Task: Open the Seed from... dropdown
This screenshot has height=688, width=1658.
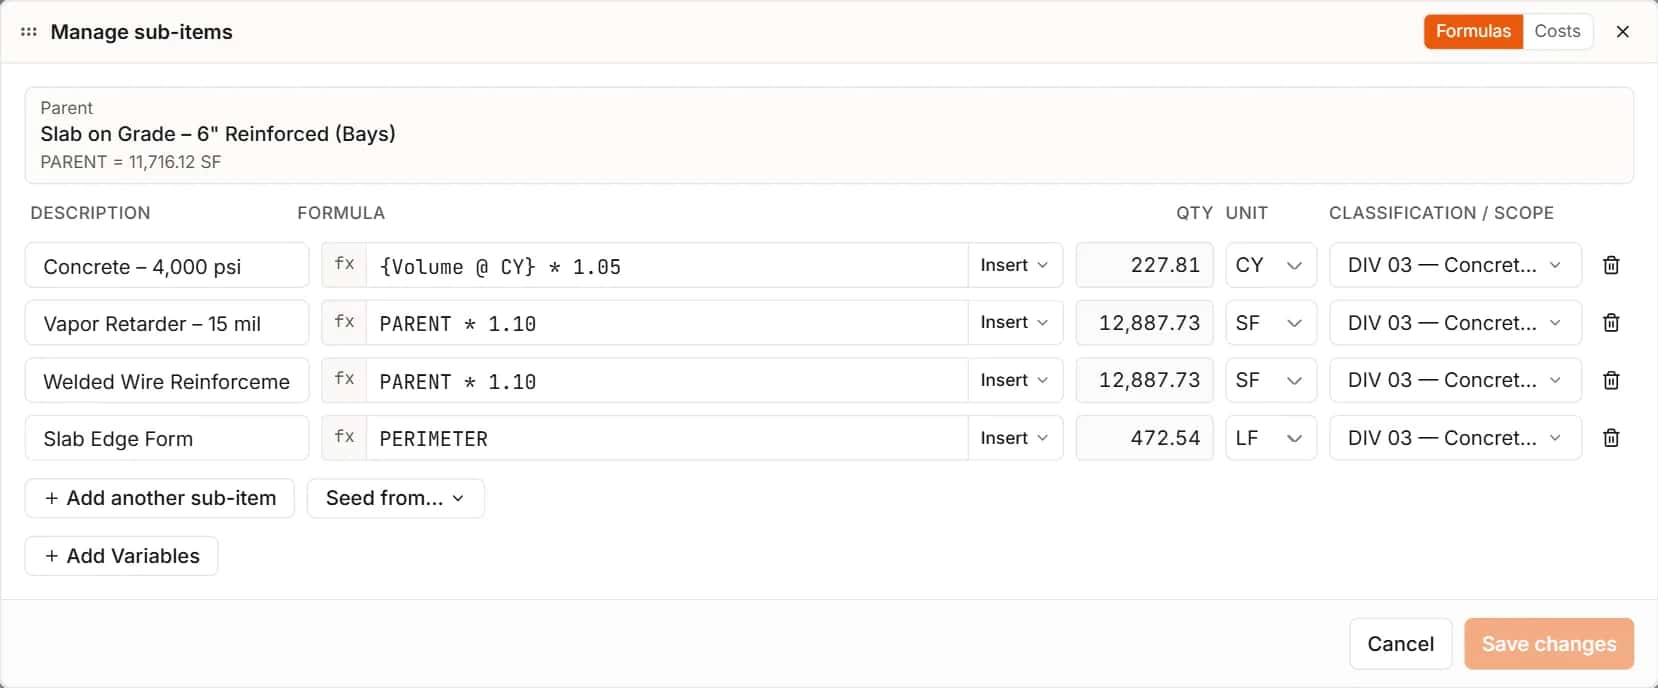Action: tap(396, 498)
